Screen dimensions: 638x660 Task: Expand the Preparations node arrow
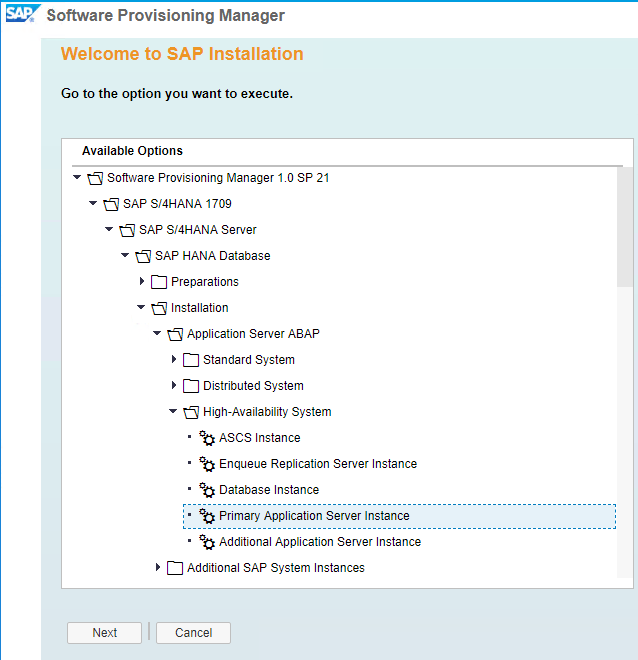142,281
